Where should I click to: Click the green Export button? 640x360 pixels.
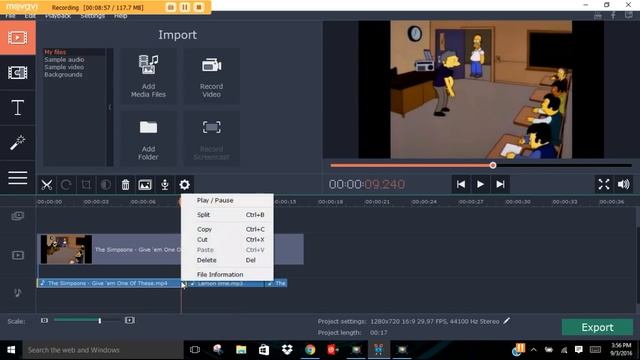point(597,327)
